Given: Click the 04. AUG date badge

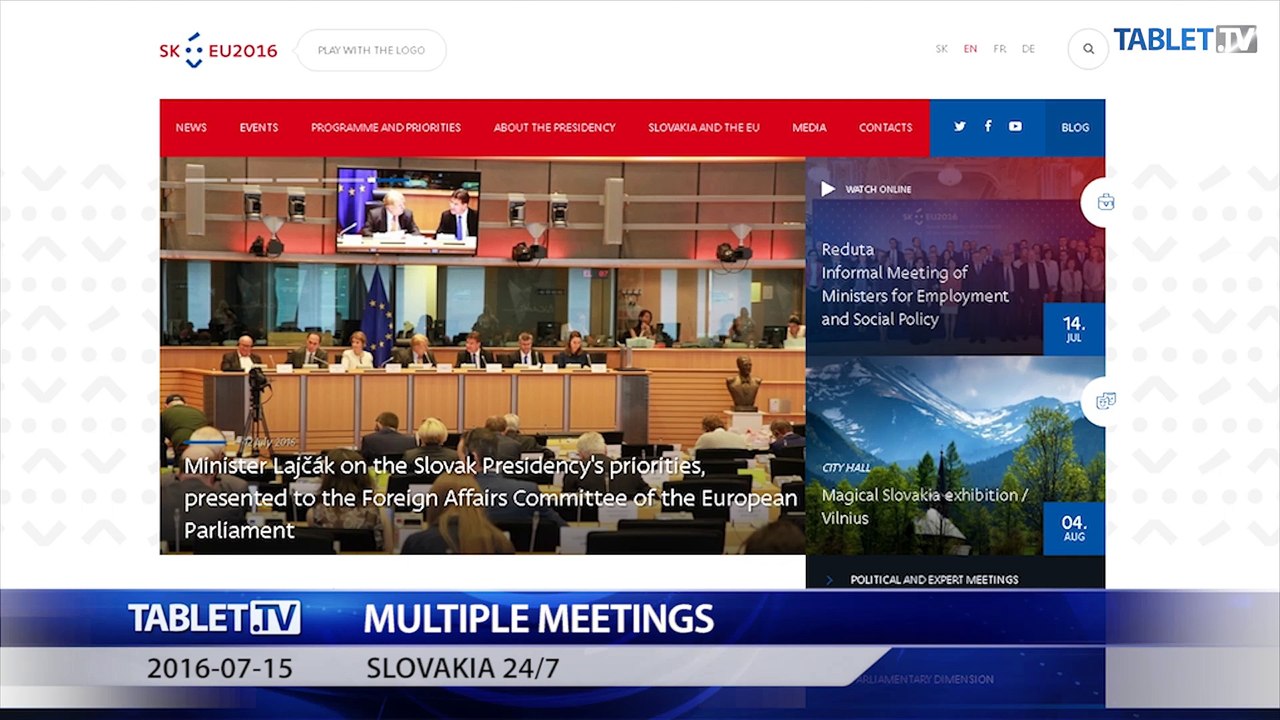Looking at the screenshot, I should point(1074,528).
